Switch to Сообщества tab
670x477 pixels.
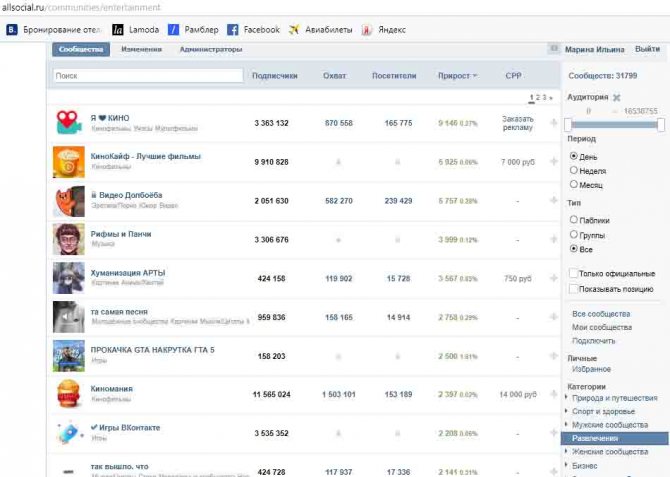[81, 49]
